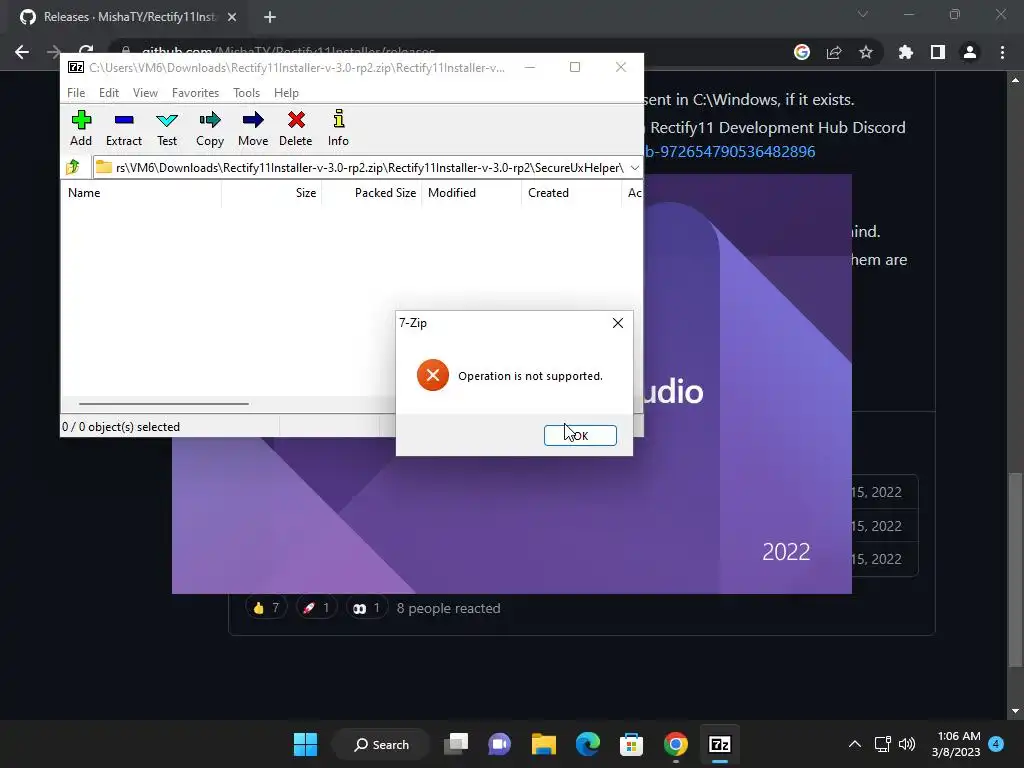
Task: Expand the address path dropdown in 7-Zip
Action: click(x=635, y=168)
